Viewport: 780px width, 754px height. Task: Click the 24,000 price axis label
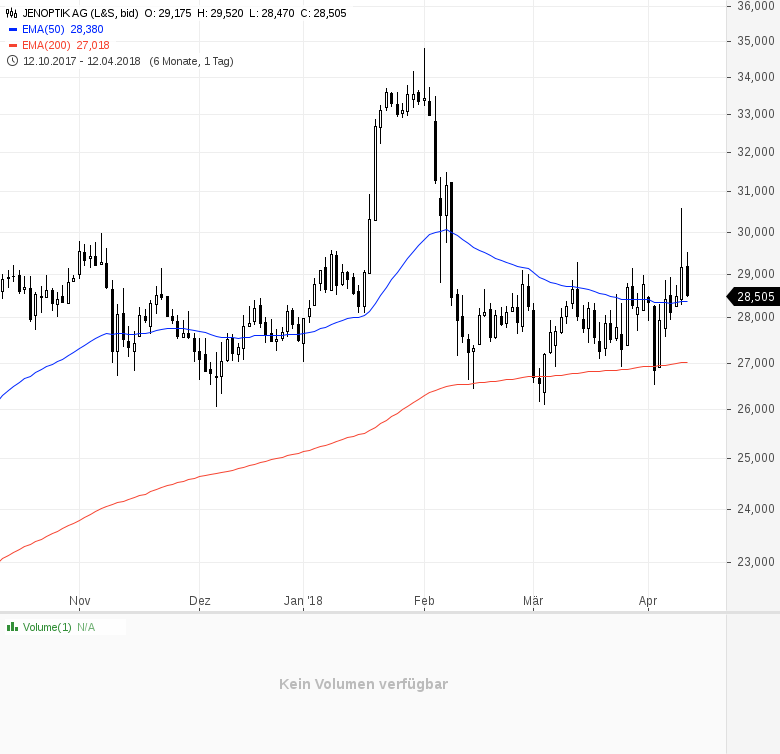(x=756, y=509)
